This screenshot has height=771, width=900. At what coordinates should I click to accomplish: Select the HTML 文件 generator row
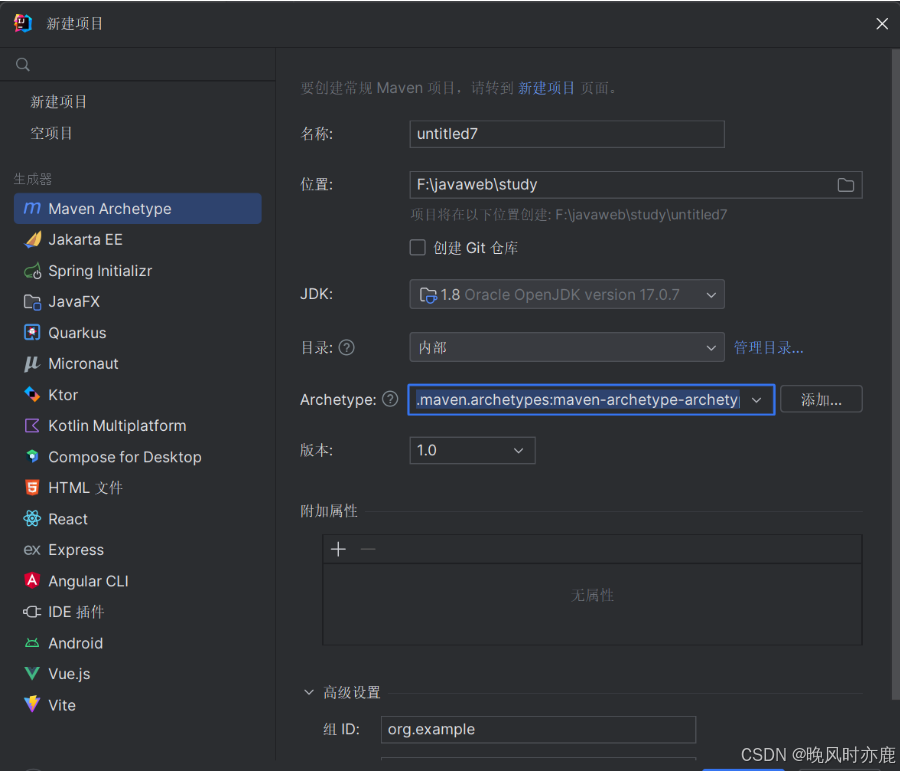pos(138,487)
